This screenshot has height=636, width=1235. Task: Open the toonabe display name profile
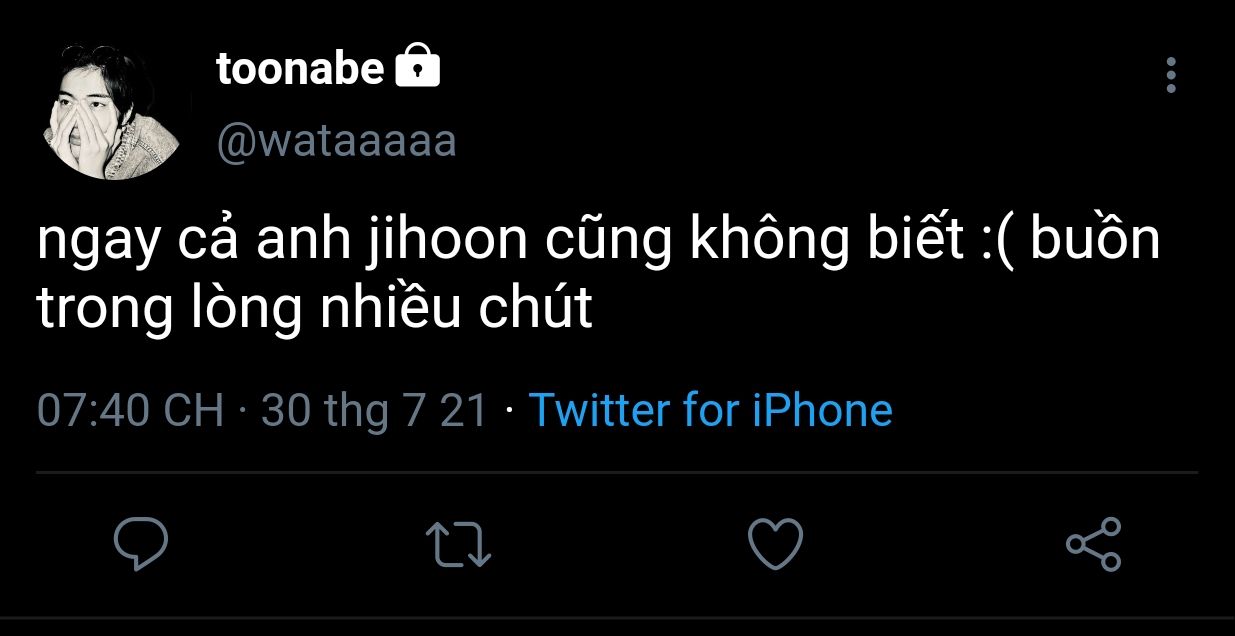300,68
